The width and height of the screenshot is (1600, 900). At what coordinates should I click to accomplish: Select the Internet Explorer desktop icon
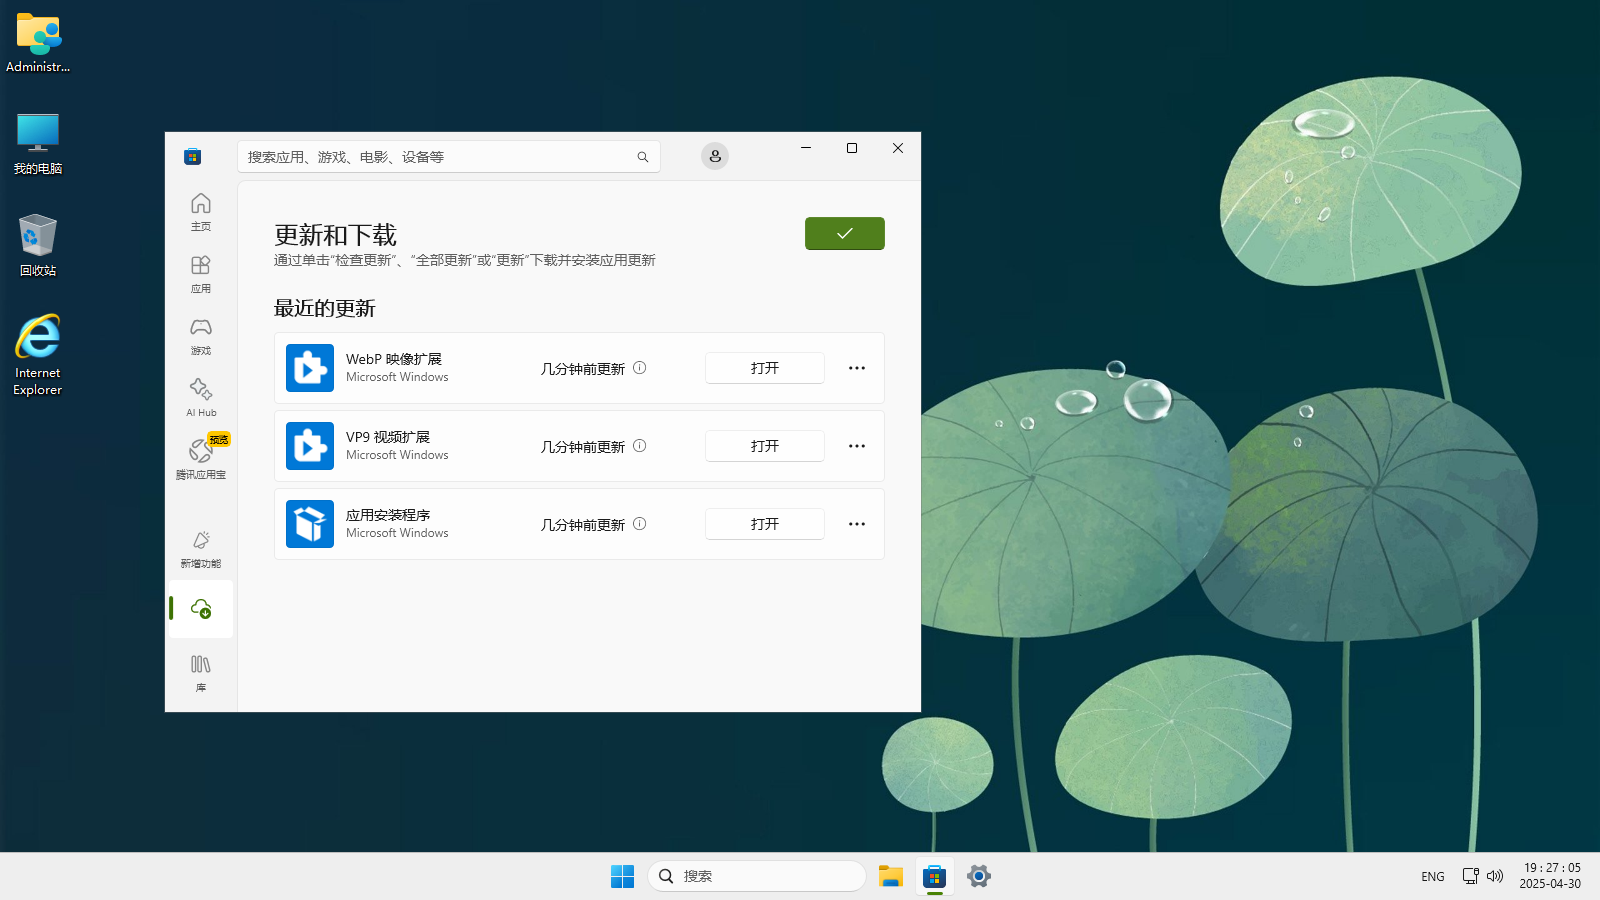tap(38, 356)
